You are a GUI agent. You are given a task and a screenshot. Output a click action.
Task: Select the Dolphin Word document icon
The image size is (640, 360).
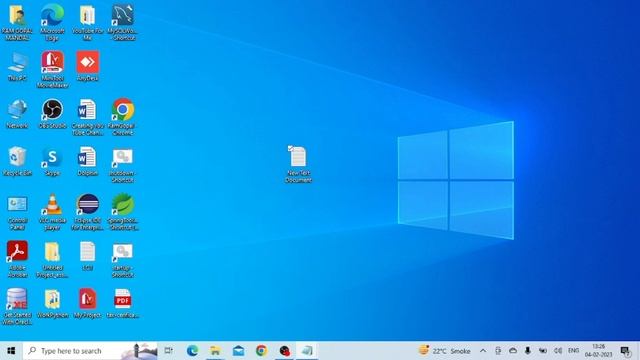[87, 161]
